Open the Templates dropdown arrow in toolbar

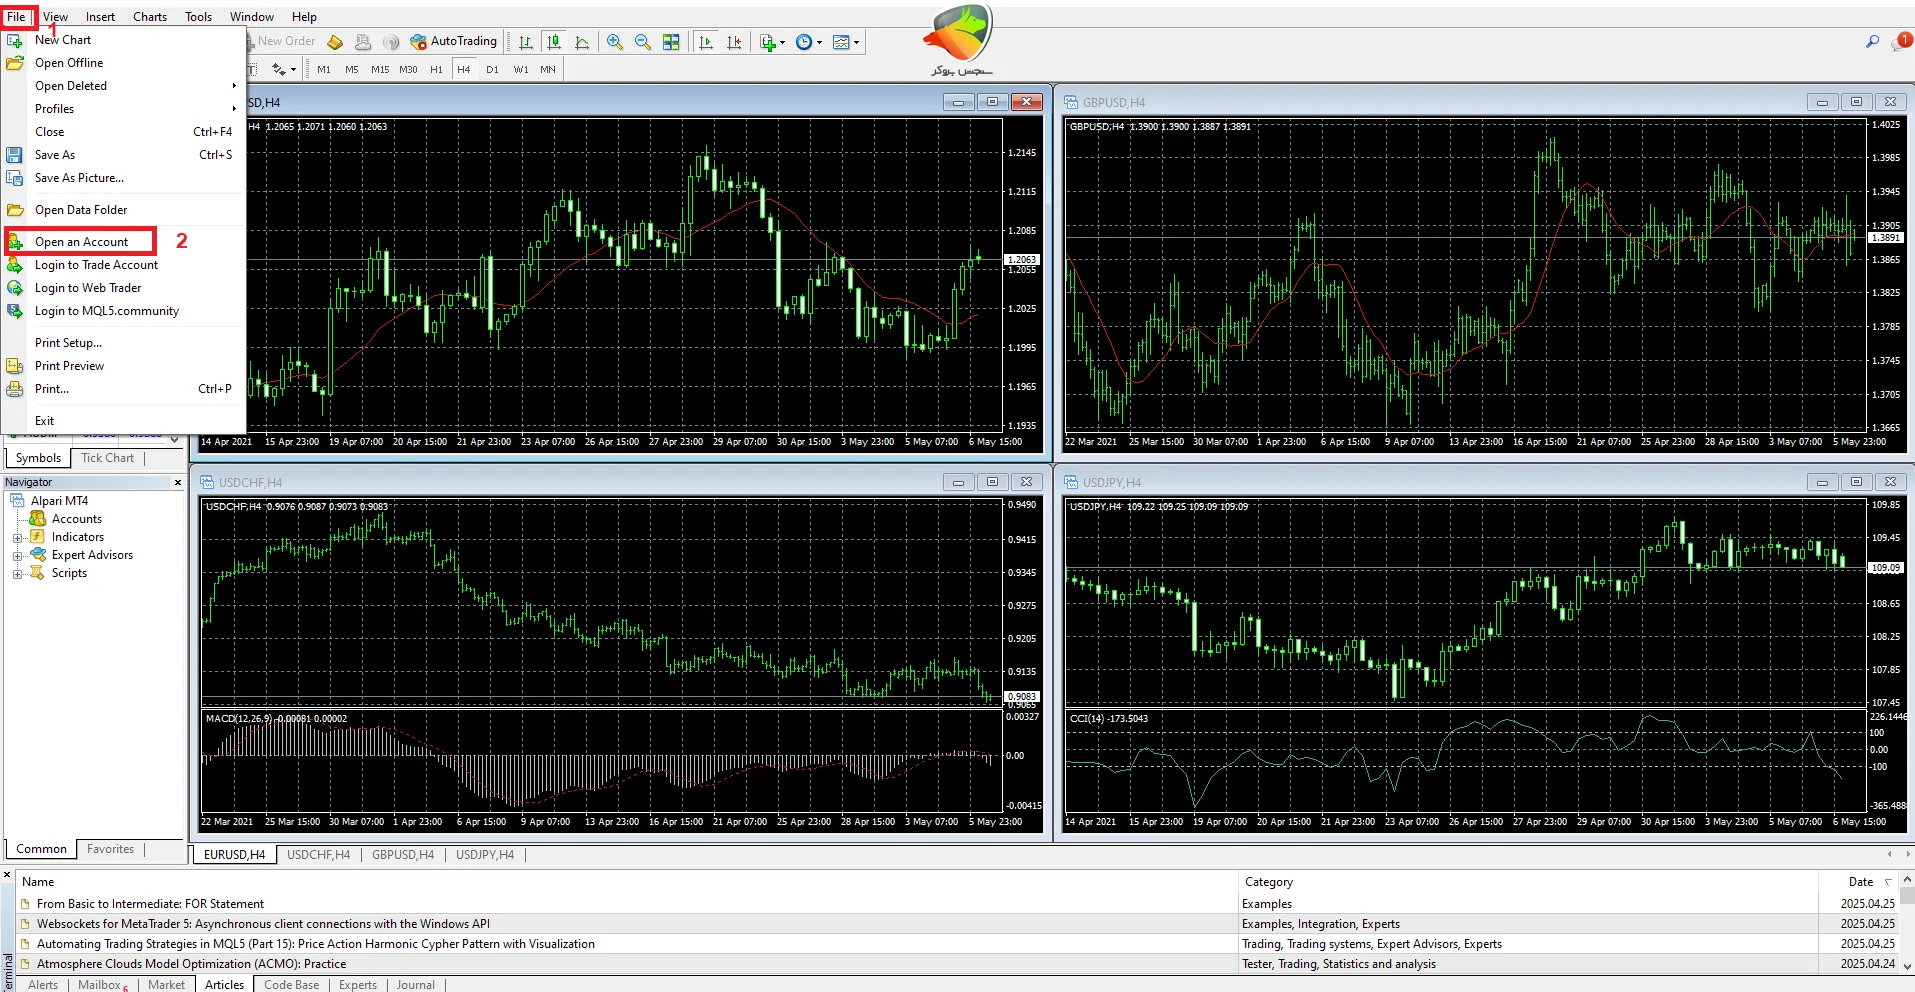tap(857, 42)
